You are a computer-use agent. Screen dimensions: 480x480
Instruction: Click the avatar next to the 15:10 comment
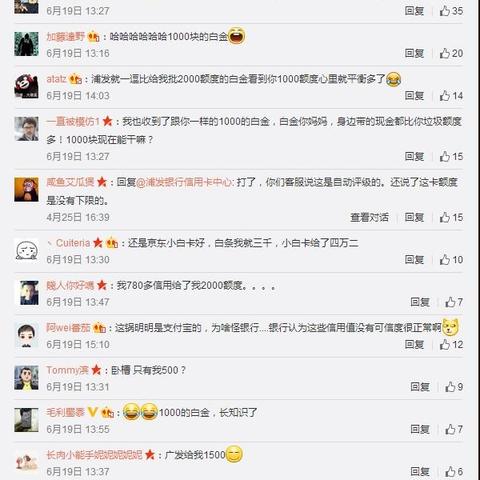[x=26, y=335]
